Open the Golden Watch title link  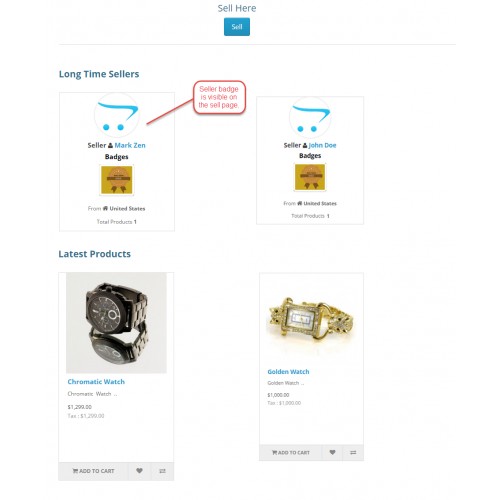[288, 372]
